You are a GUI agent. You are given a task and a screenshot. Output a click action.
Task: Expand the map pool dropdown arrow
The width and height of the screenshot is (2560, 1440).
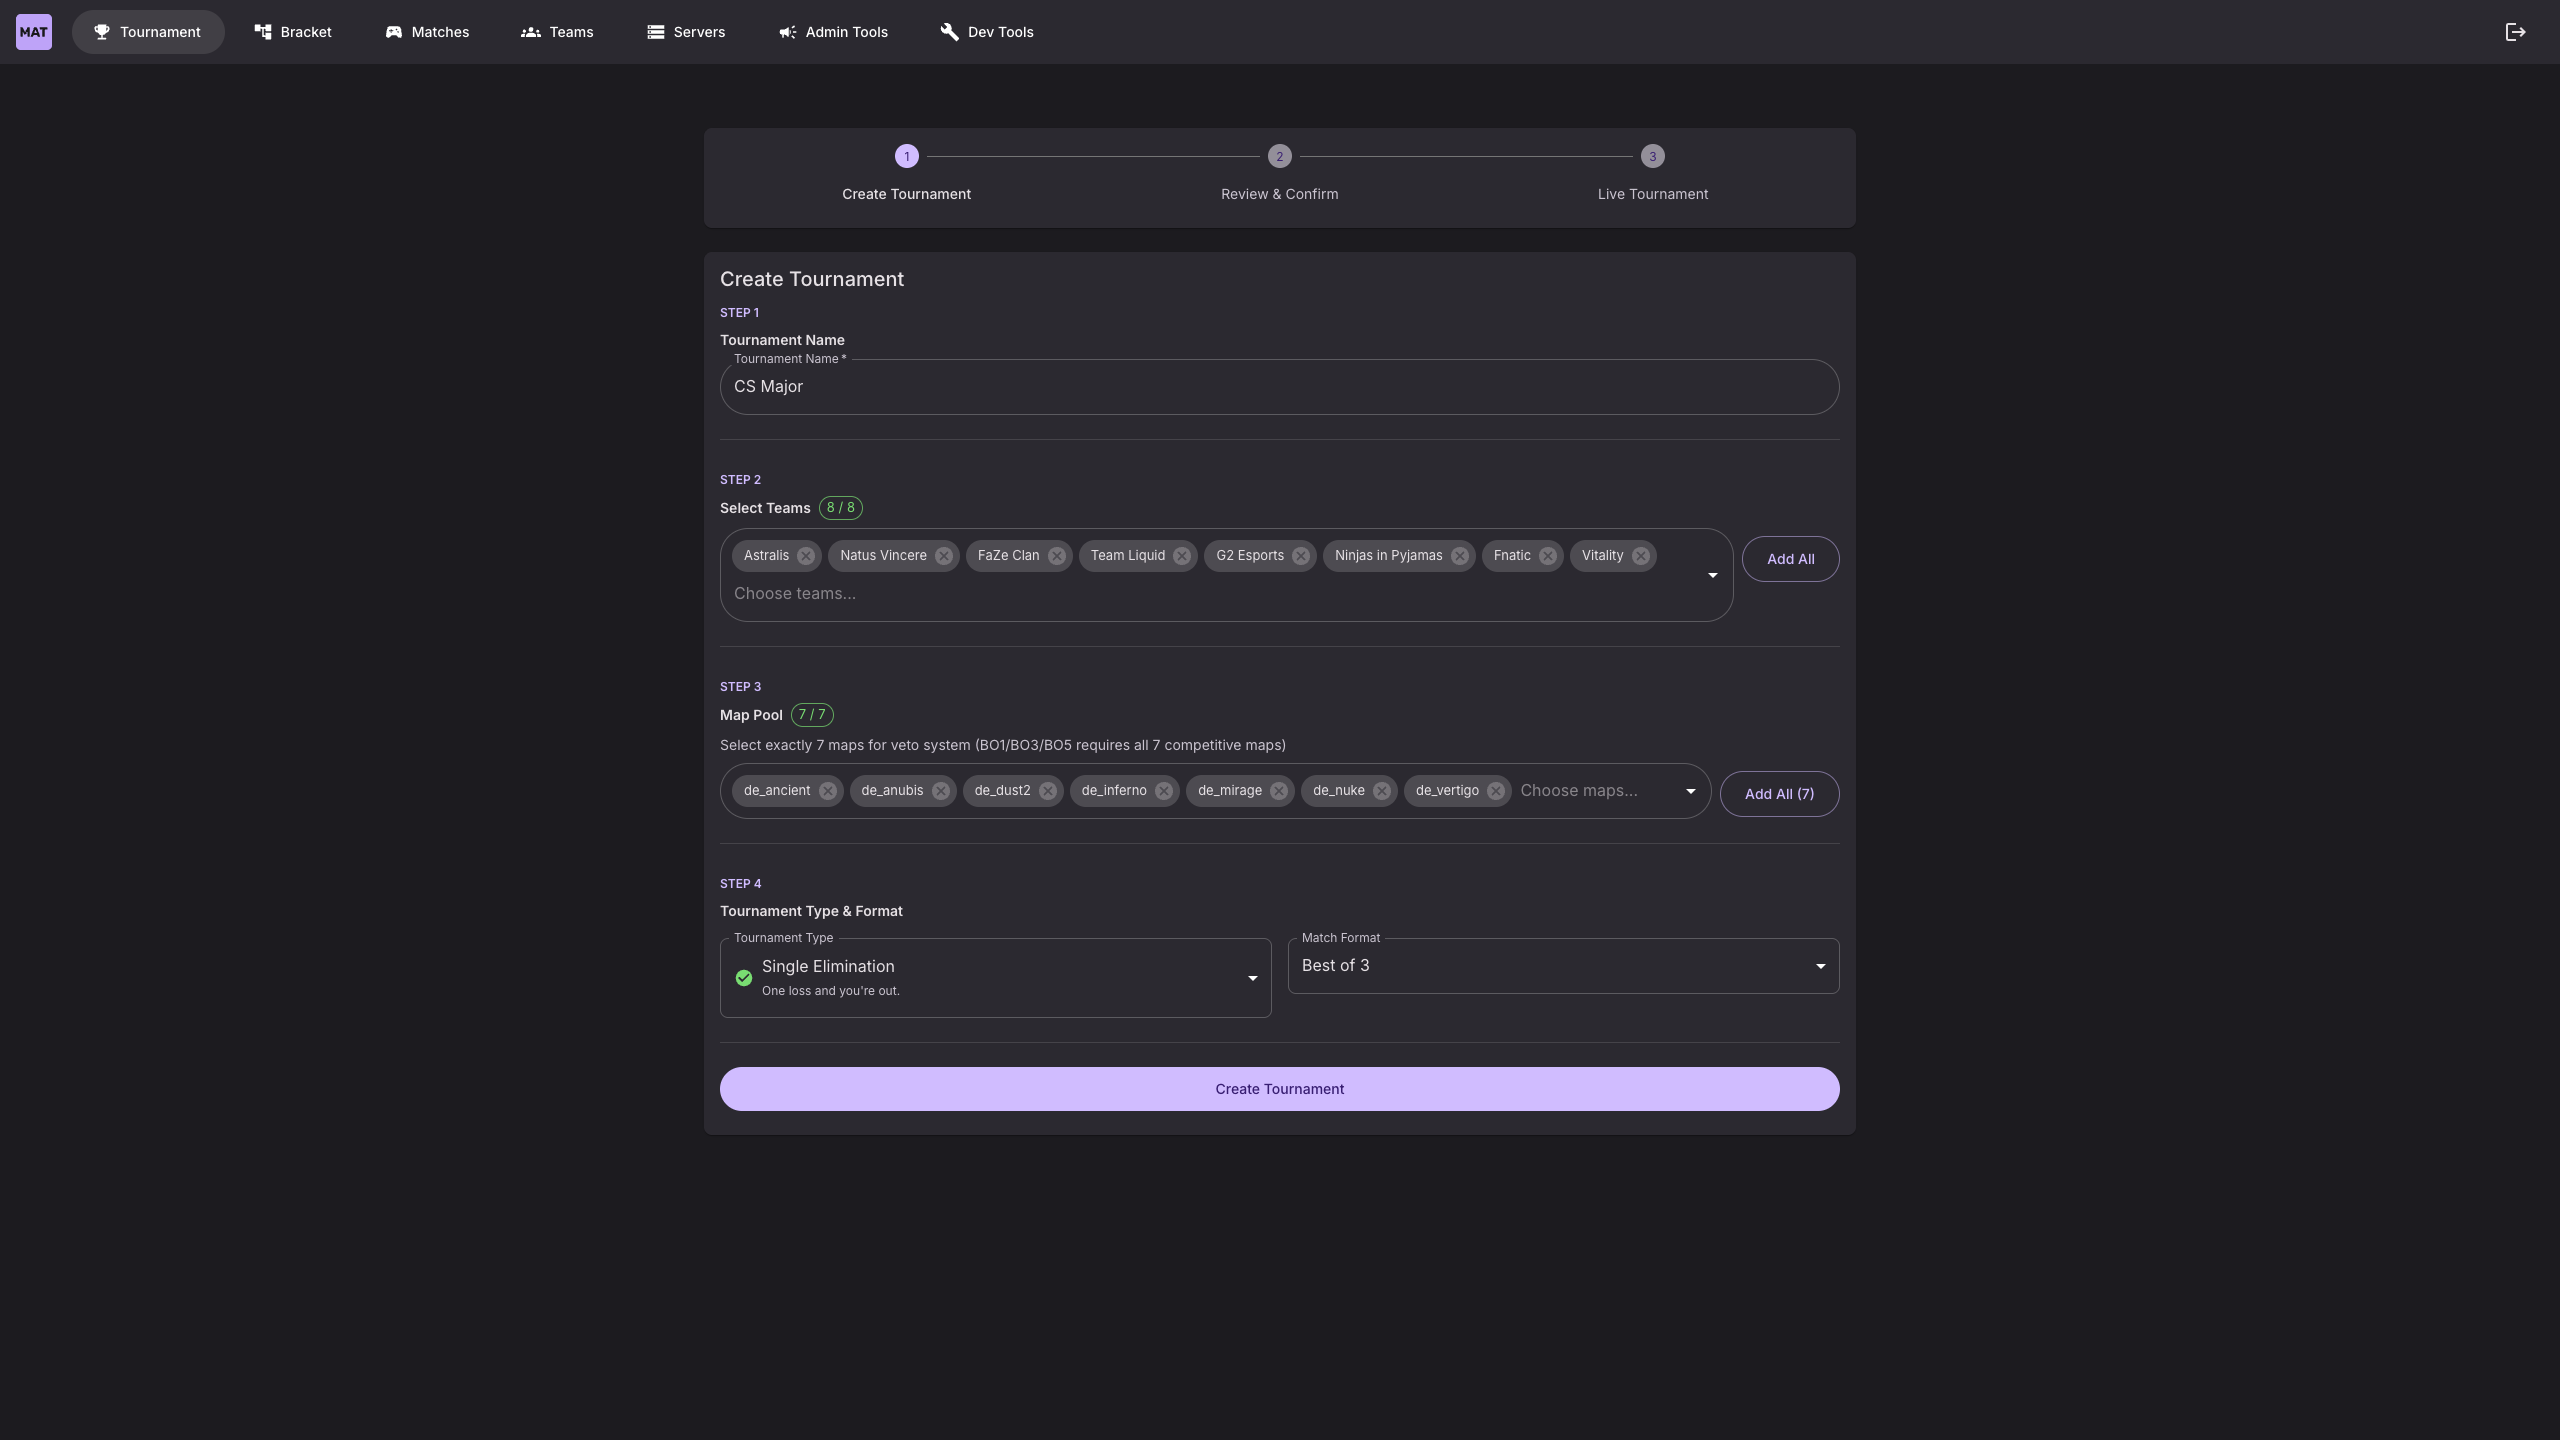(1690, 791)
